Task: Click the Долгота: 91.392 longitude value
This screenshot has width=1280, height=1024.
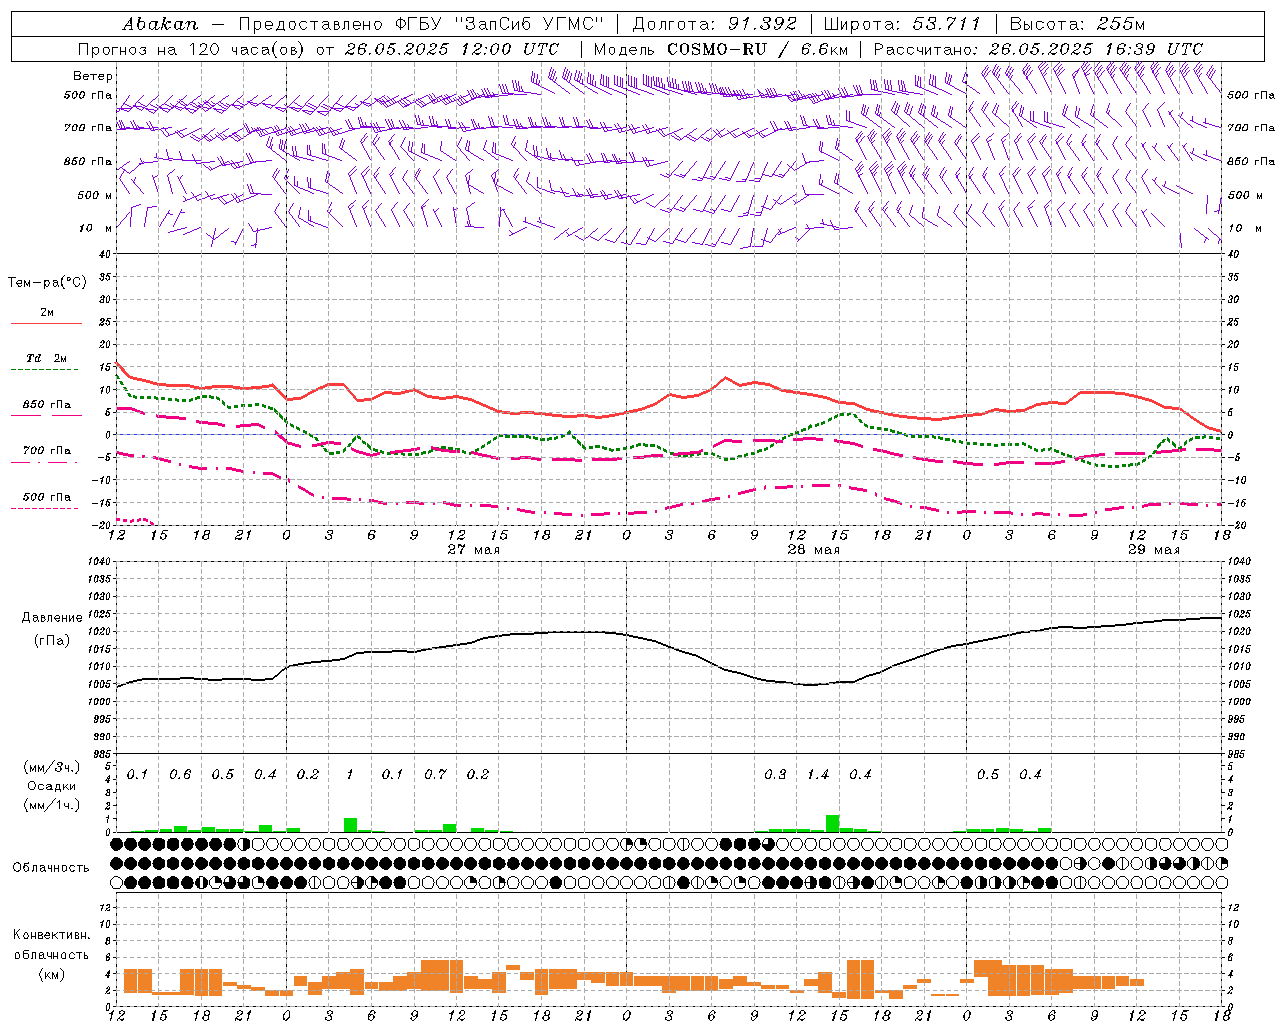Action: [715, 24]
